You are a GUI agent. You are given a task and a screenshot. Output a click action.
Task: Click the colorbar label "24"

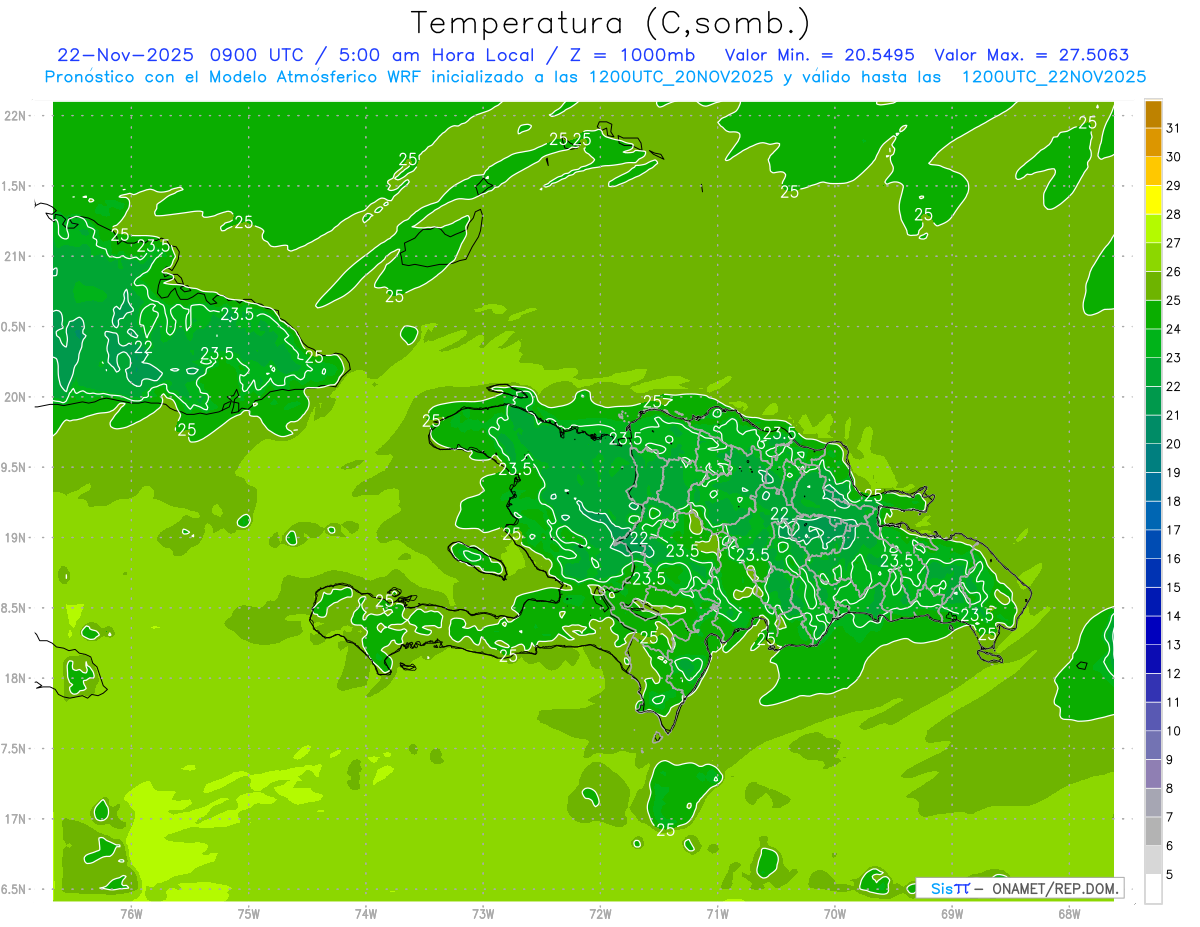coord(1174,329)
